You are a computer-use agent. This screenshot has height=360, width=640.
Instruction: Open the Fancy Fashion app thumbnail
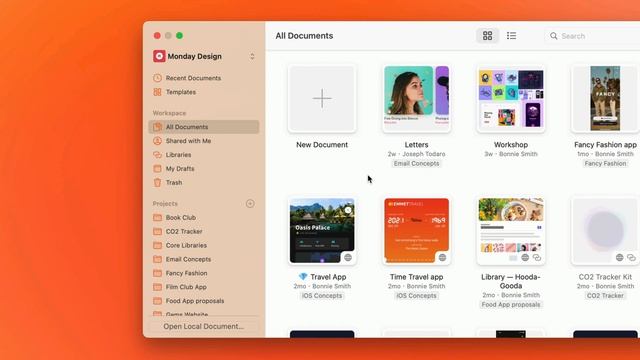point(605,98)
